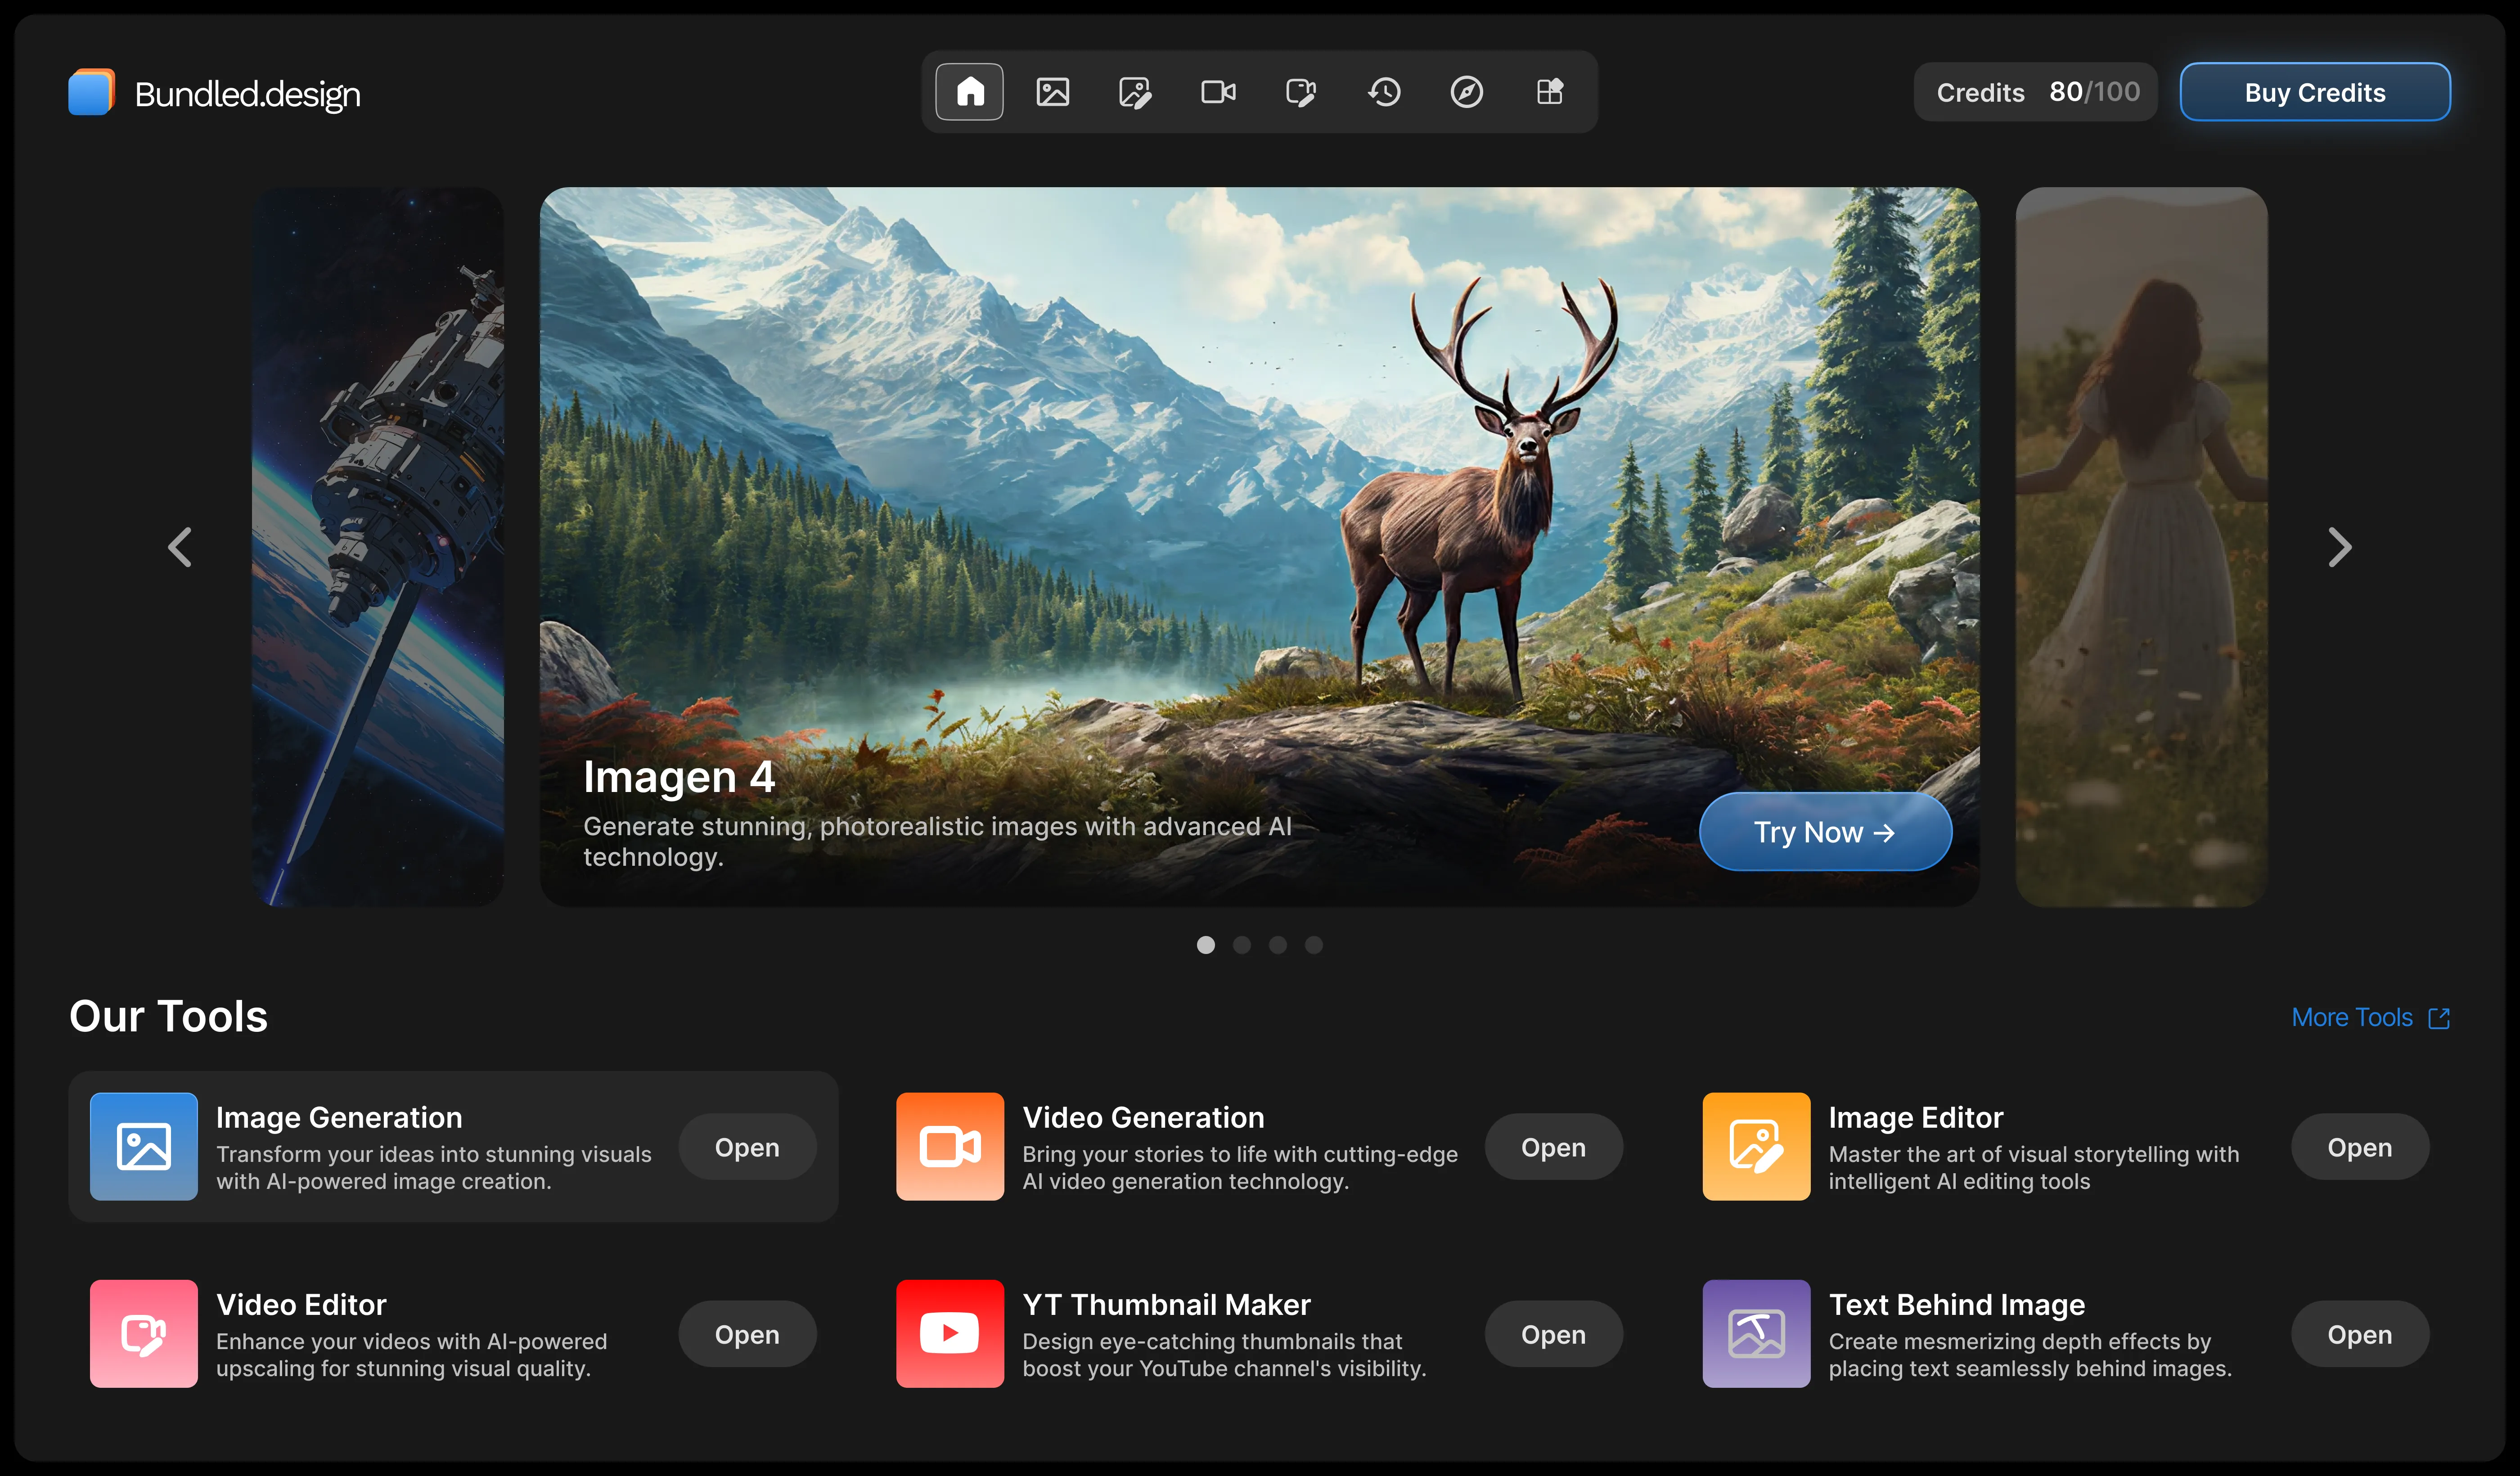Screen dimensions: 2520x1476
Task: Click the blue Image Generation tile icon
Action: coord(144,1146)
